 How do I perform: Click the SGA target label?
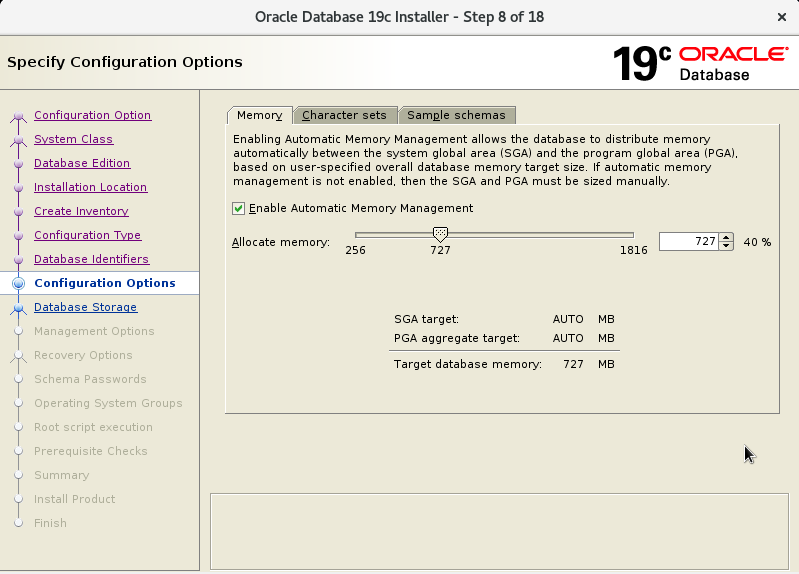[x=427, y=319]
